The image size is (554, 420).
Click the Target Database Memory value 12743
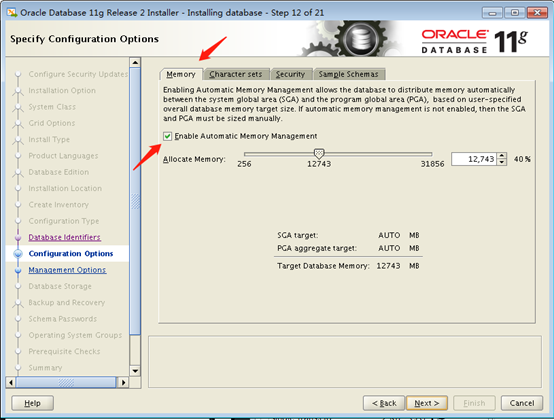click(388, 266)
